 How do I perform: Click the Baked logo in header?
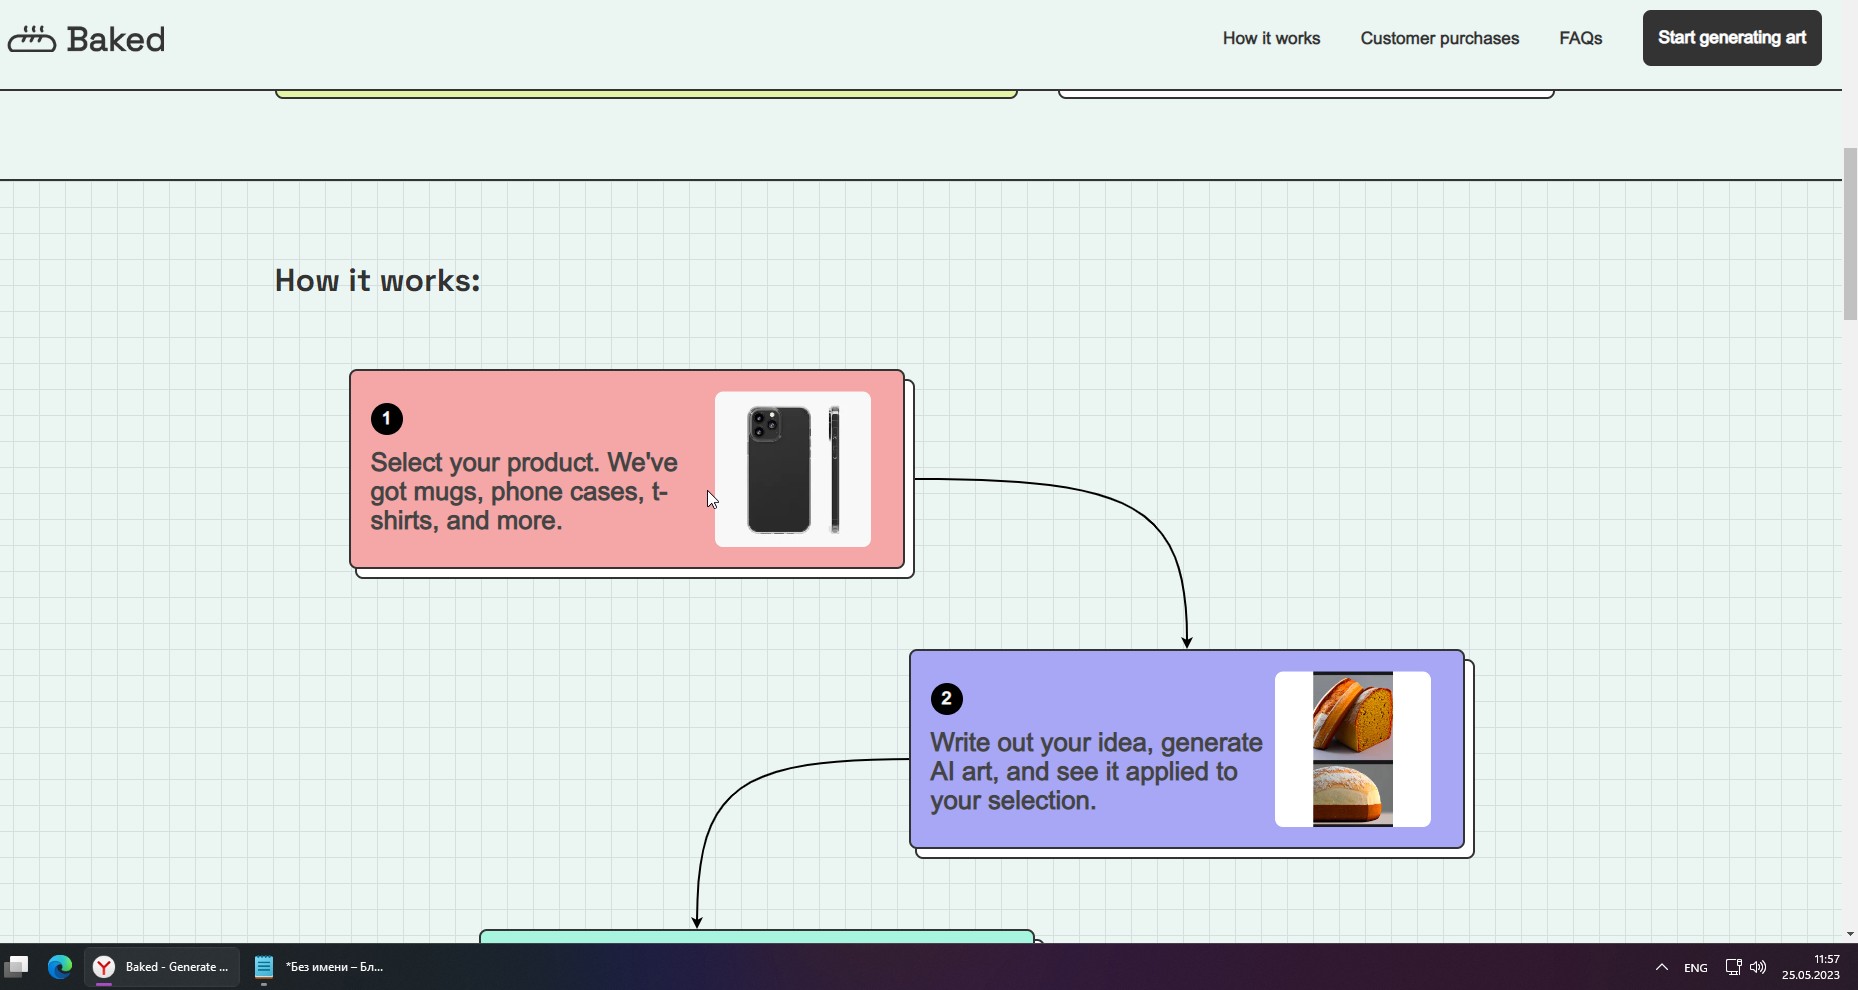87,39
